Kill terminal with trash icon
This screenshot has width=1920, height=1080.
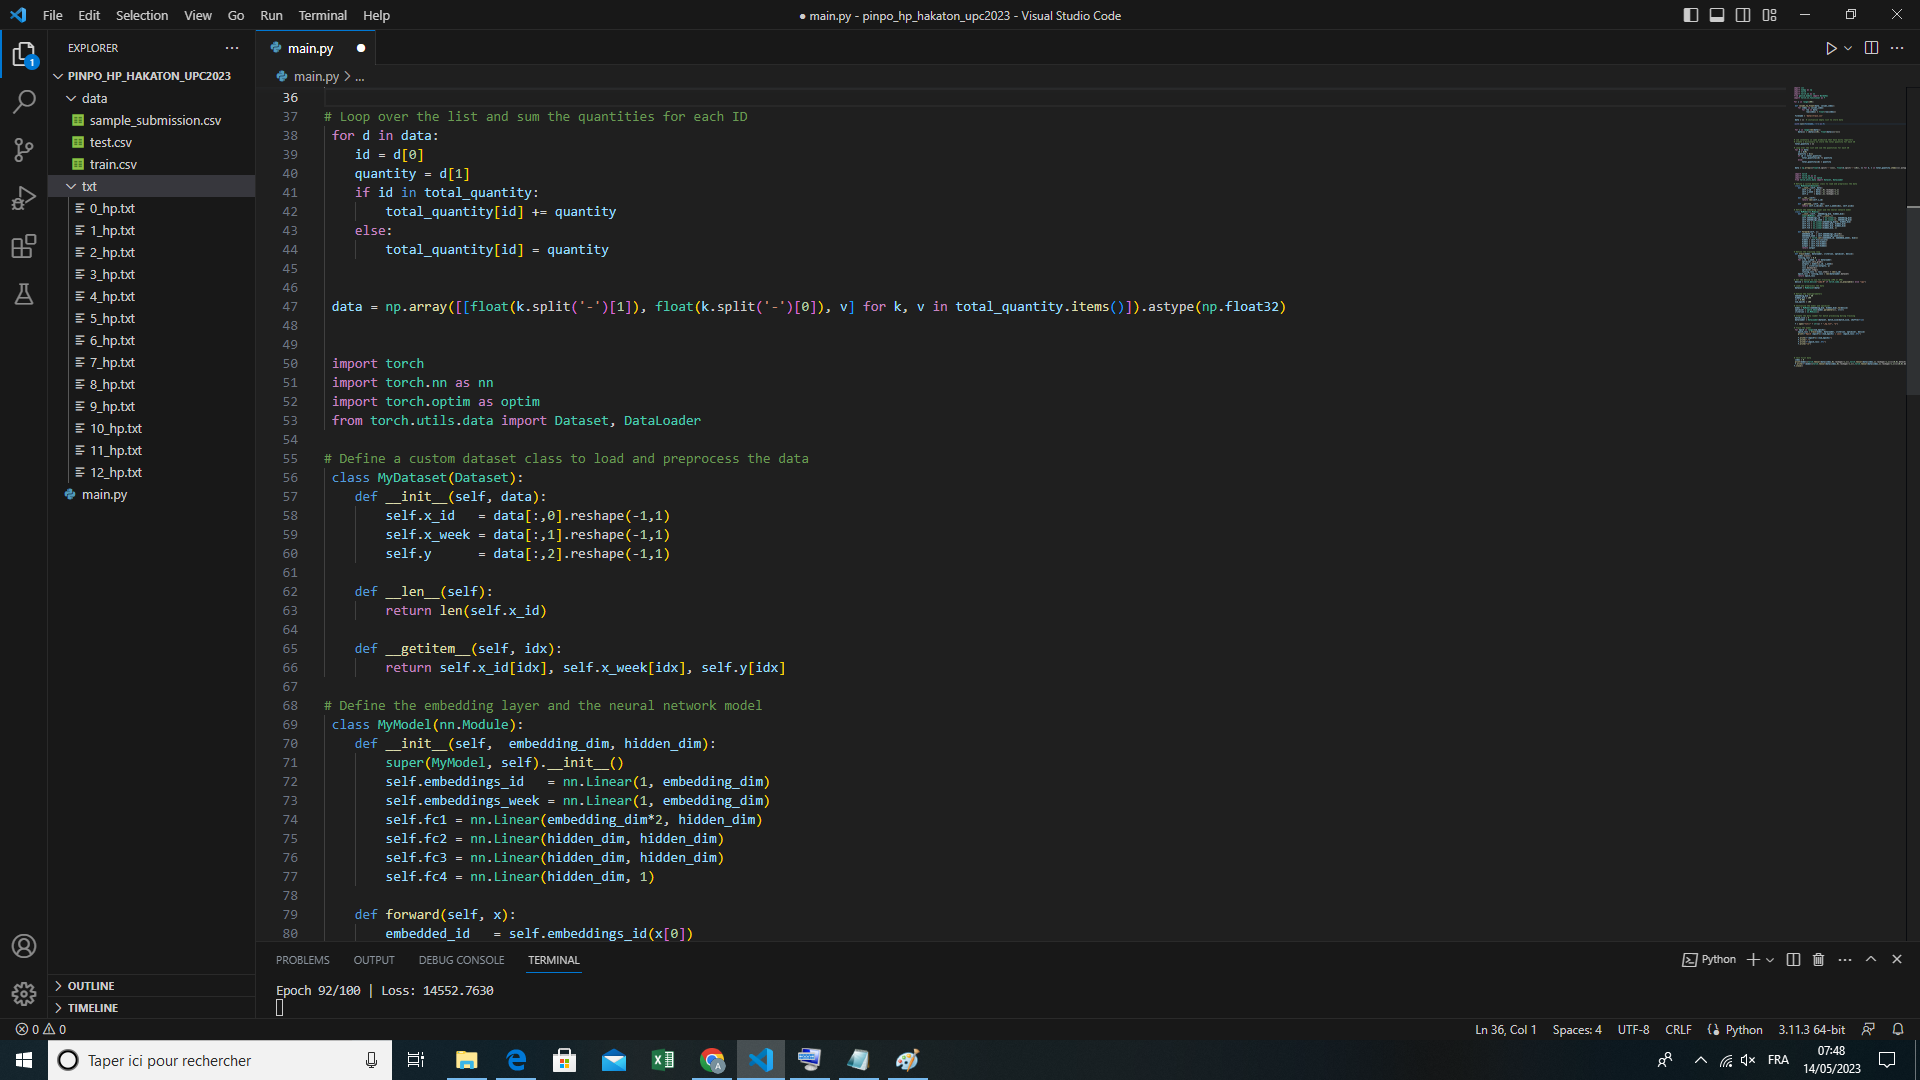pos(1818,960)
